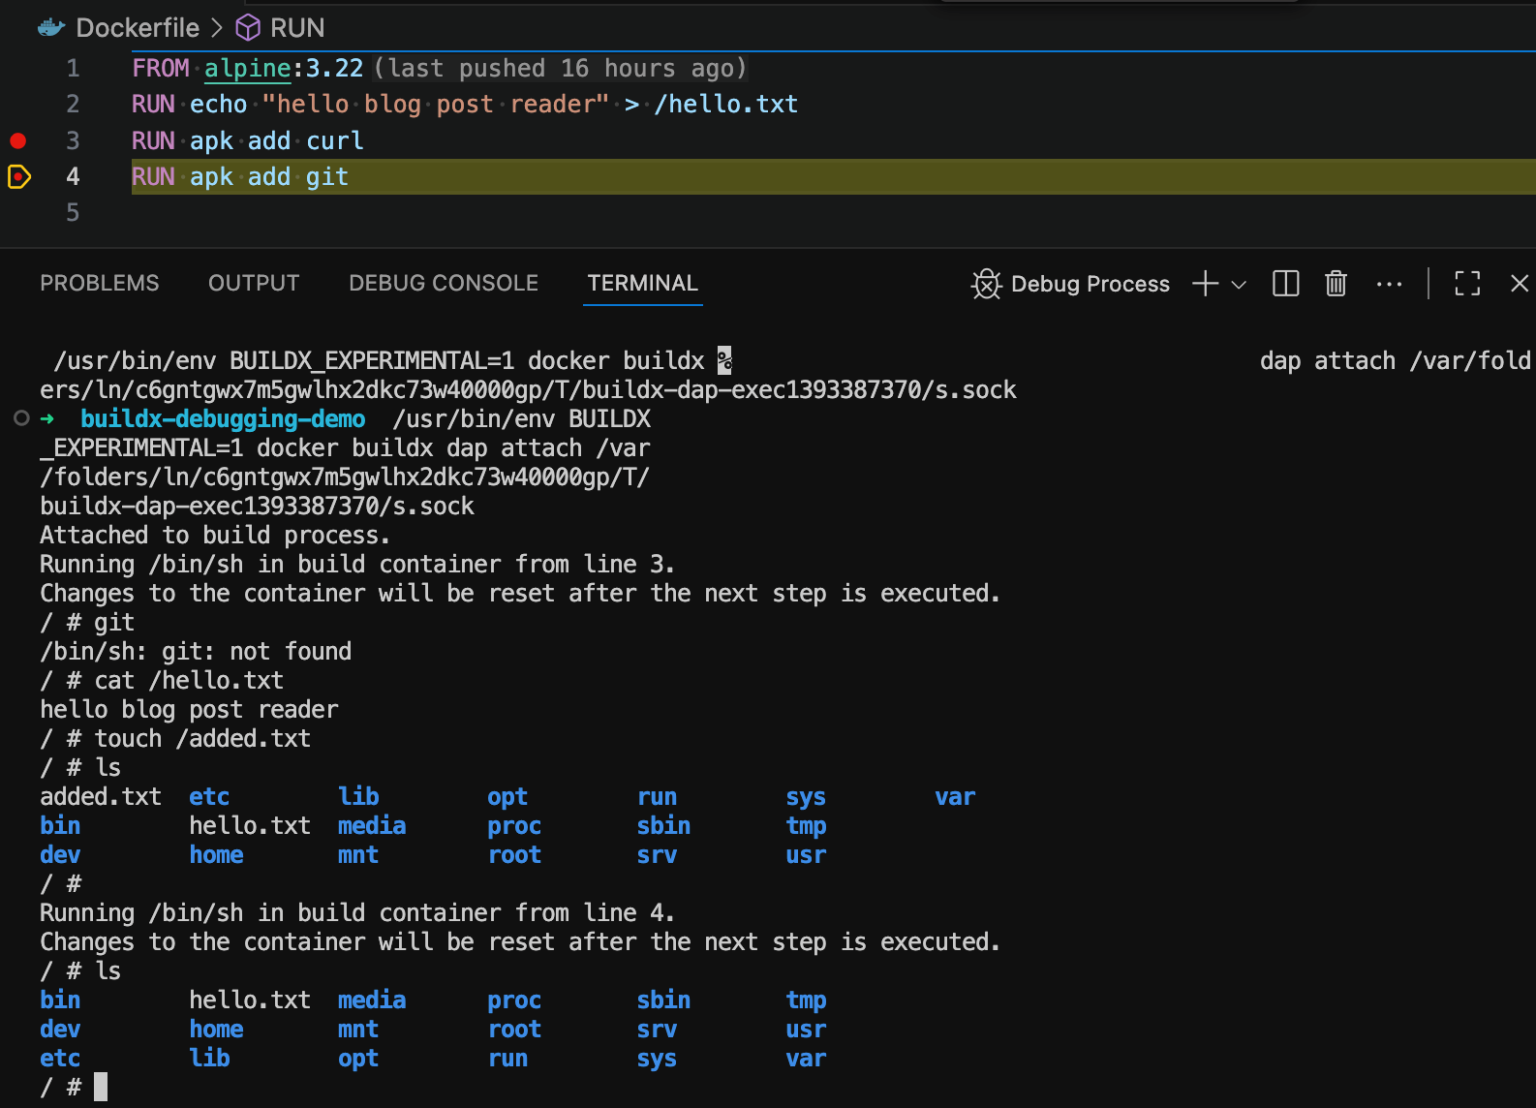Open the terminal profile dropdown chevron
The height and width of the screenshot is (1108, 1536).
(1240, 284)
